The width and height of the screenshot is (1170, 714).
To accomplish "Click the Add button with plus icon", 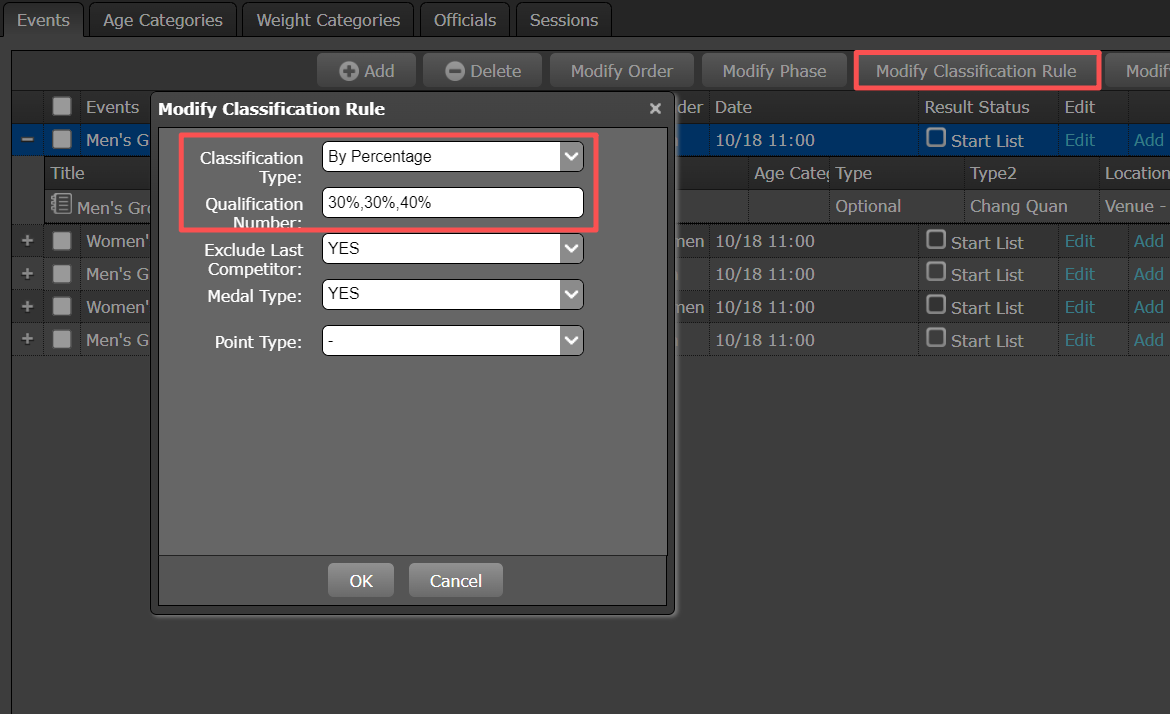I will pyautogui.click(x=366, y=71).
